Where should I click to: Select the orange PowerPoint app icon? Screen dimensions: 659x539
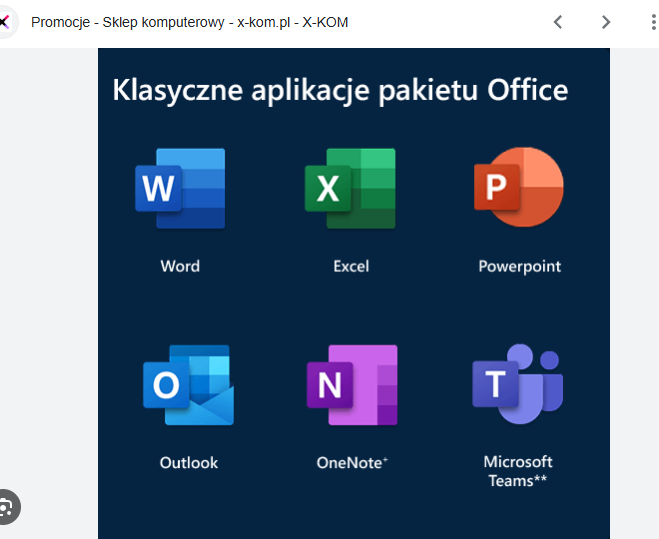point(518,188)
